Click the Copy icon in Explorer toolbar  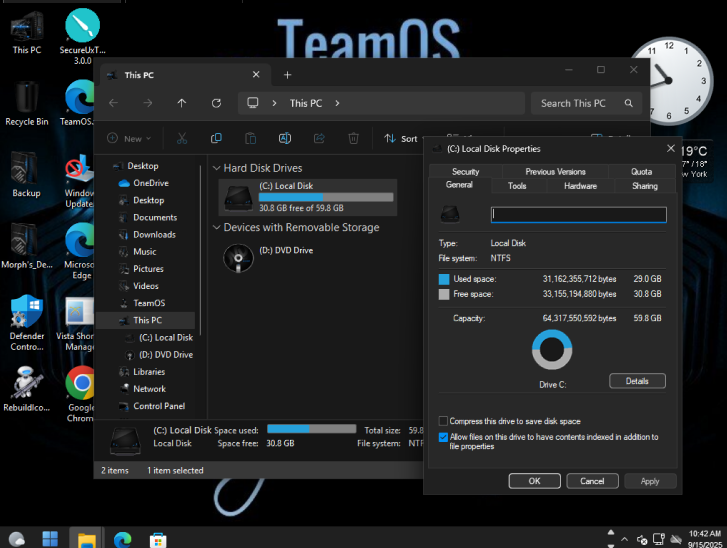tap(216, 138)
